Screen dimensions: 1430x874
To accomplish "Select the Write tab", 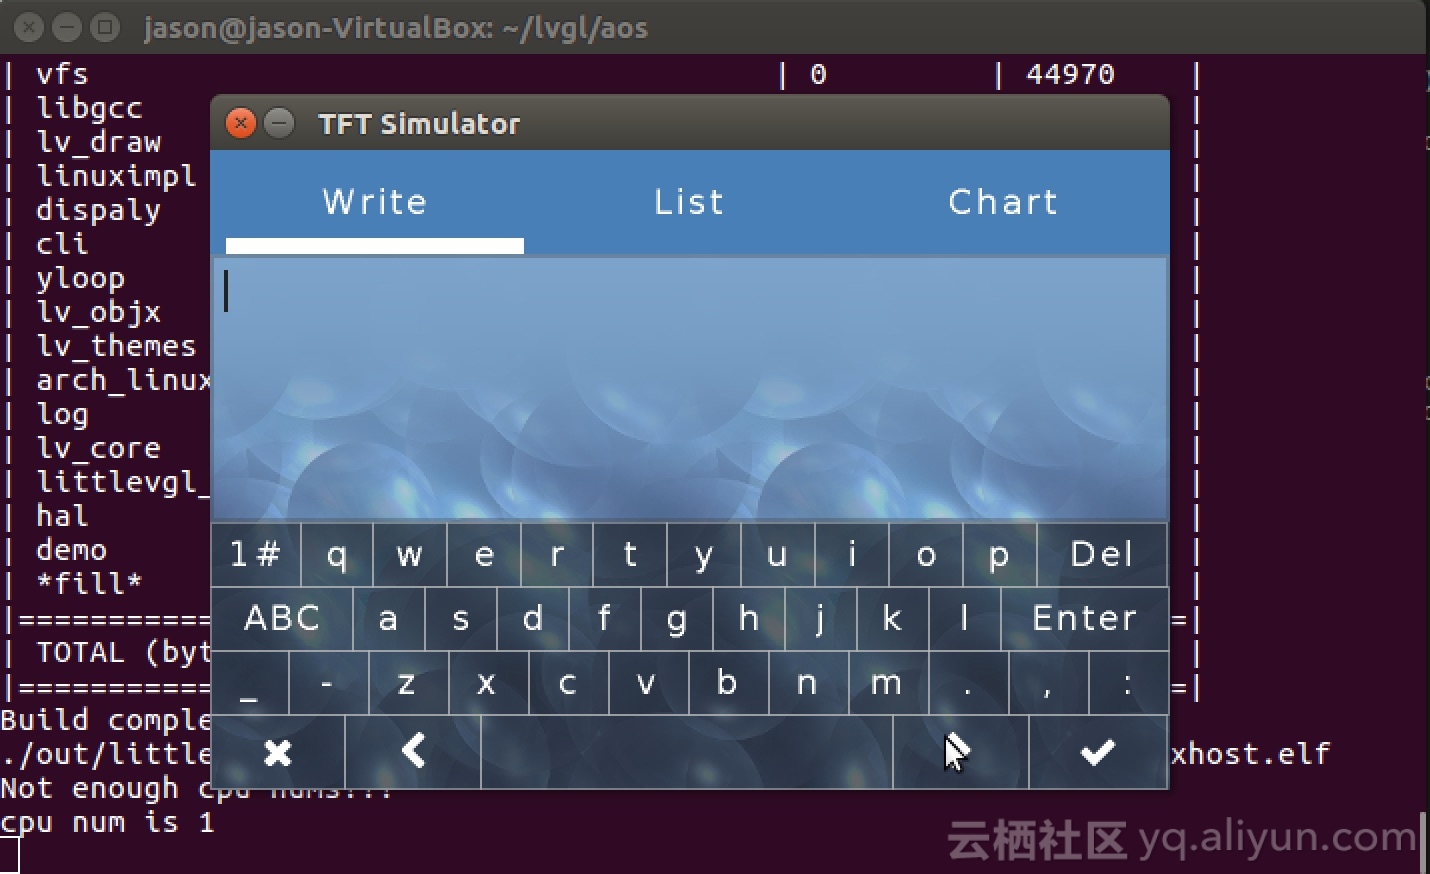I will click(x=374, y=201).
